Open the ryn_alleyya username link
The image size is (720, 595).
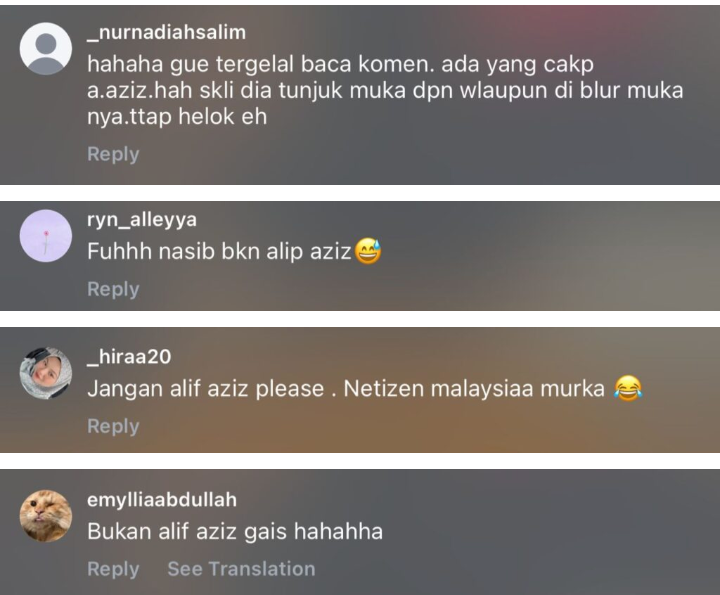click(x=142, y=220)
